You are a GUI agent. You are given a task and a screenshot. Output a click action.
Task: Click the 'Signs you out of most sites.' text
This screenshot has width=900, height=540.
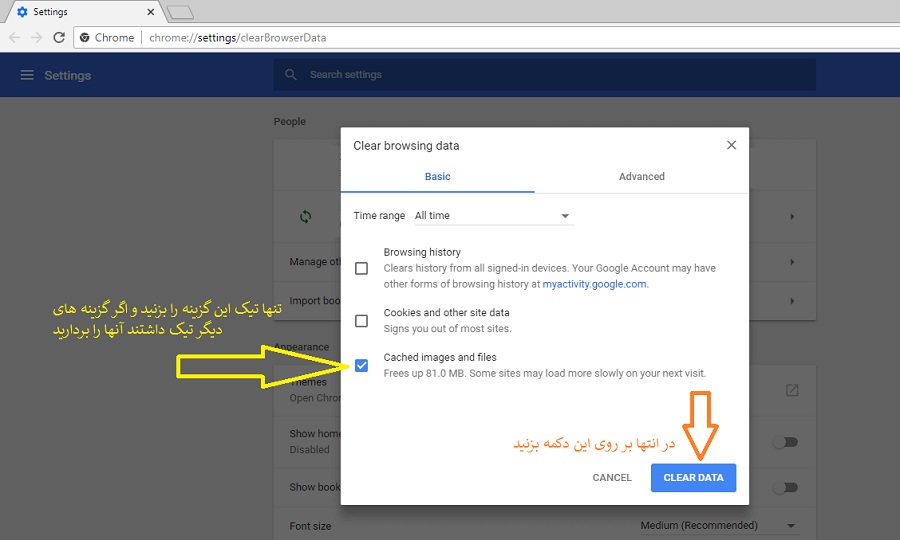coord(447,329)
